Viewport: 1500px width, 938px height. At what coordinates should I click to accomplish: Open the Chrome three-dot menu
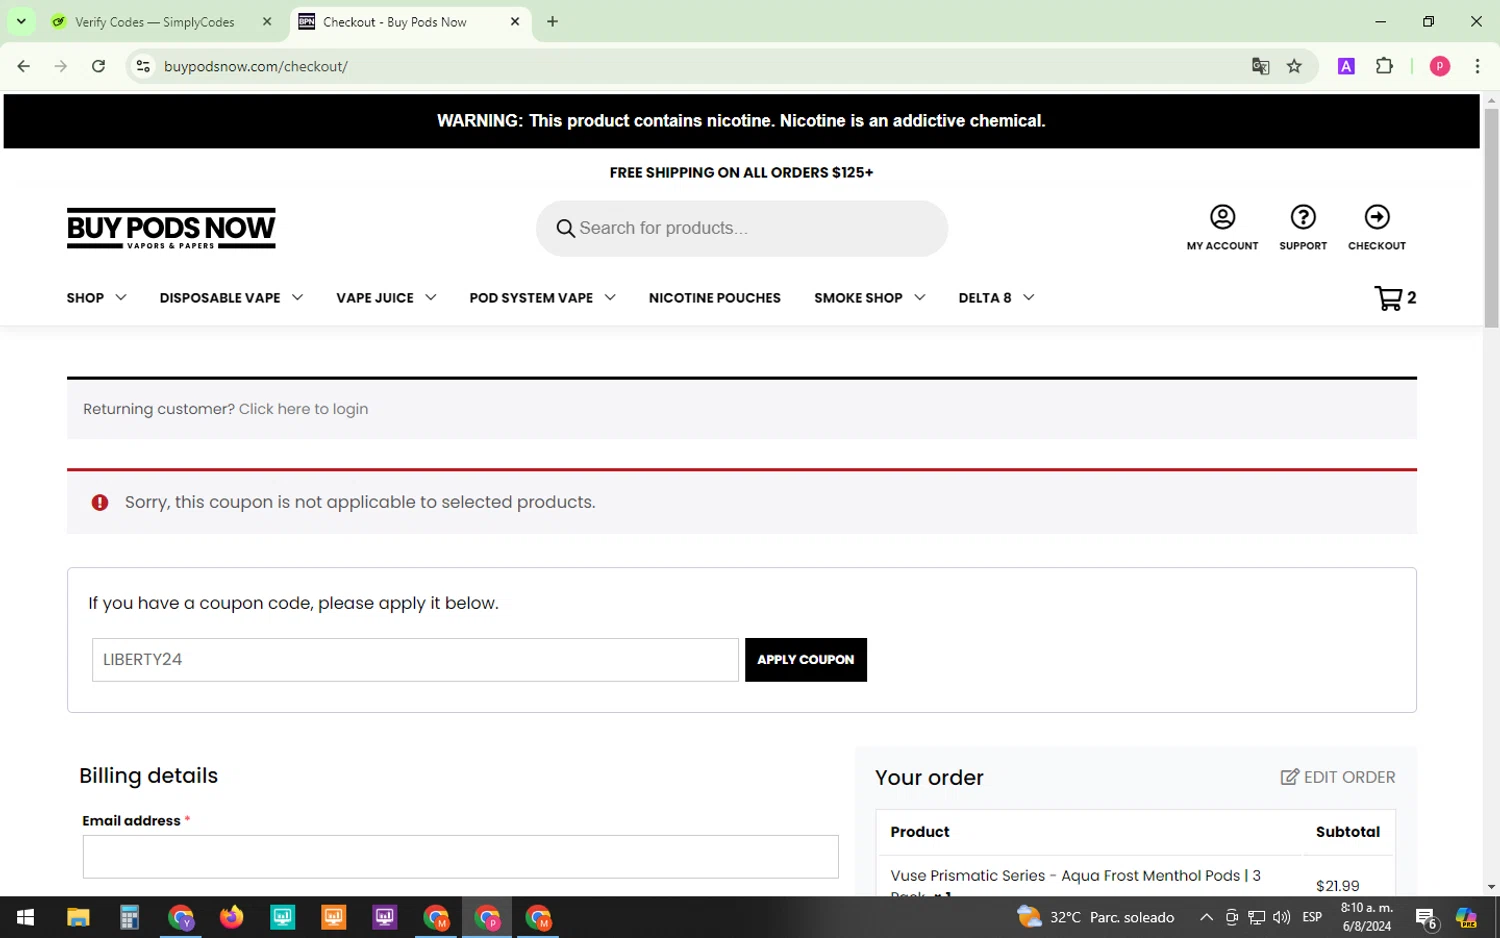[1477, 66]
